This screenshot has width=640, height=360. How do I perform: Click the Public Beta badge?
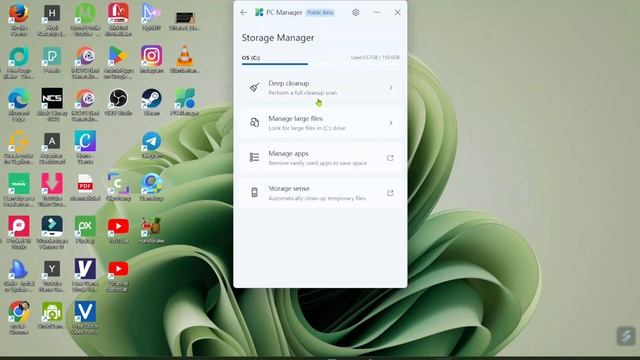320,13
